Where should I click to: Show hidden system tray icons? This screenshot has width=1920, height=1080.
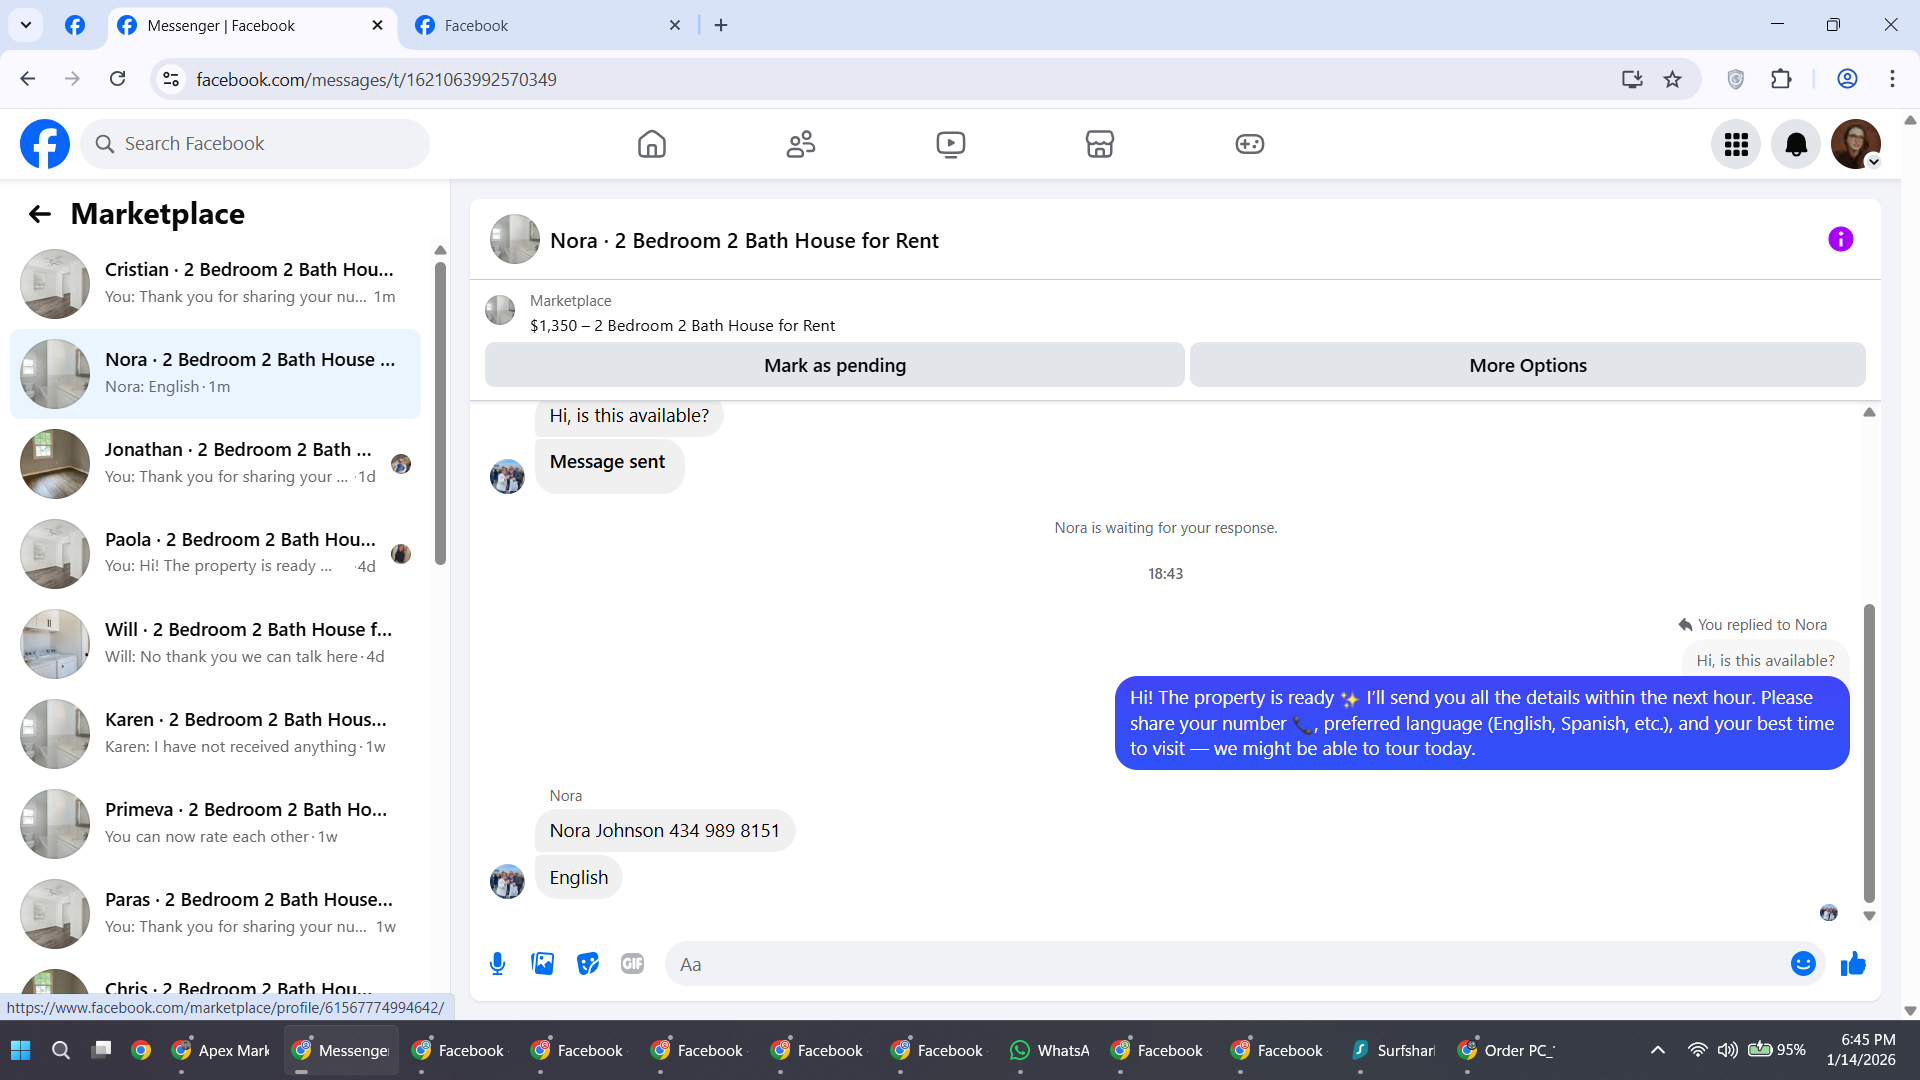click(1657, 1050)
